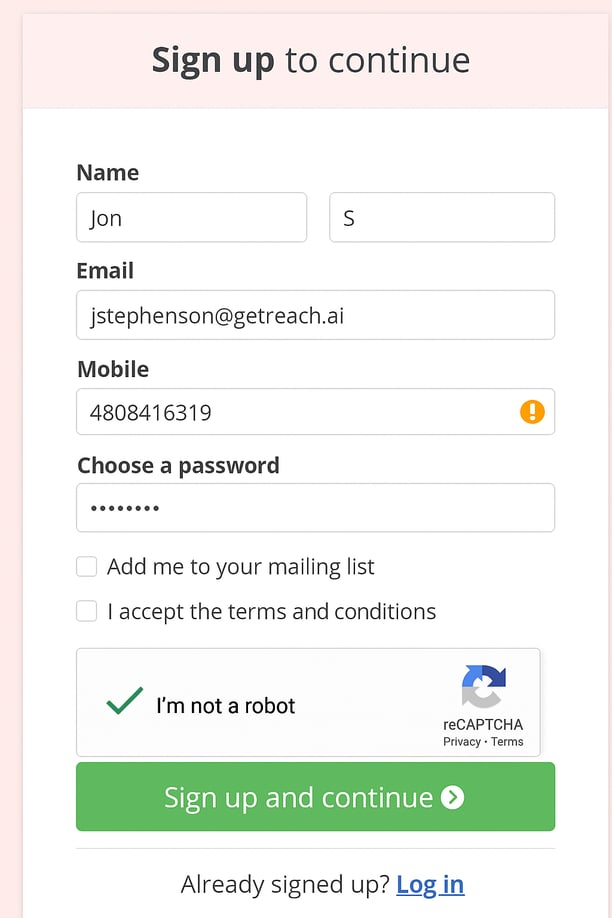612x918 pixels.
Task: Open the reCAPTCHA Terms link
Action: (x=507, y=742)
